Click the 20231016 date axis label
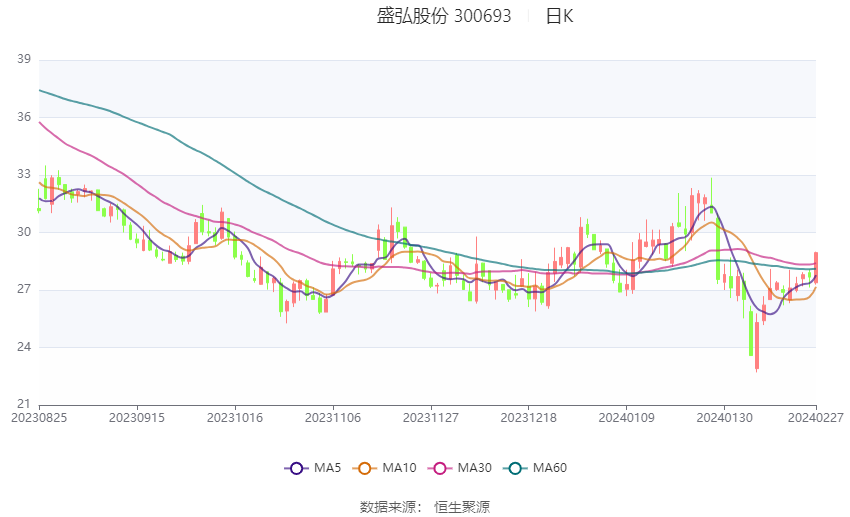The image size is (850, 517). 235,418
